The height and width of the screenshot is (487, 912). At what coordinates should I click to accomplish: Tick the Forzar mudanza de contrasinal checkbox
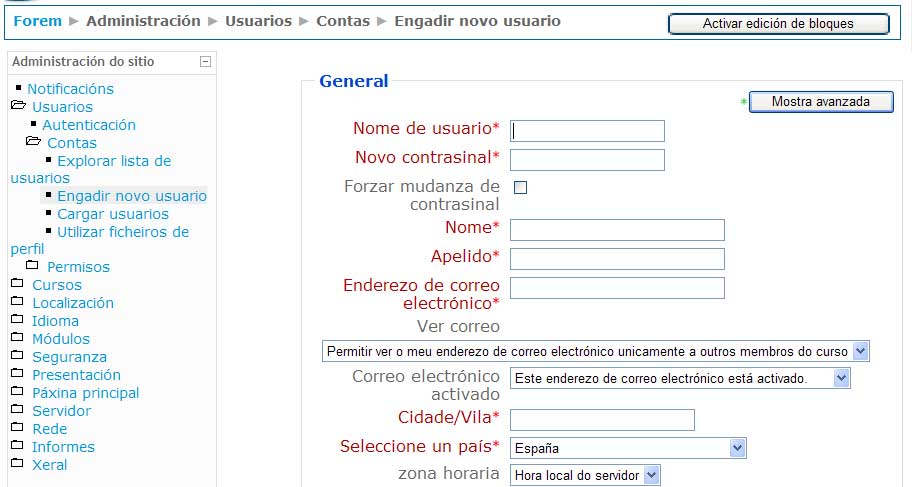(520, 187)
